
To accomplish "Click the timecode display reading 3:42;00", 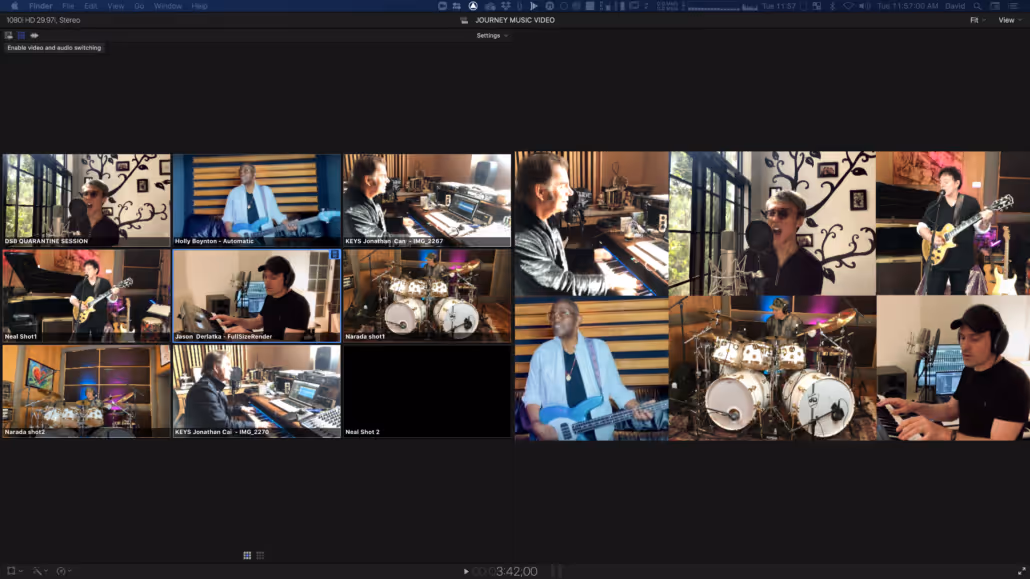I will pos(517,571).
